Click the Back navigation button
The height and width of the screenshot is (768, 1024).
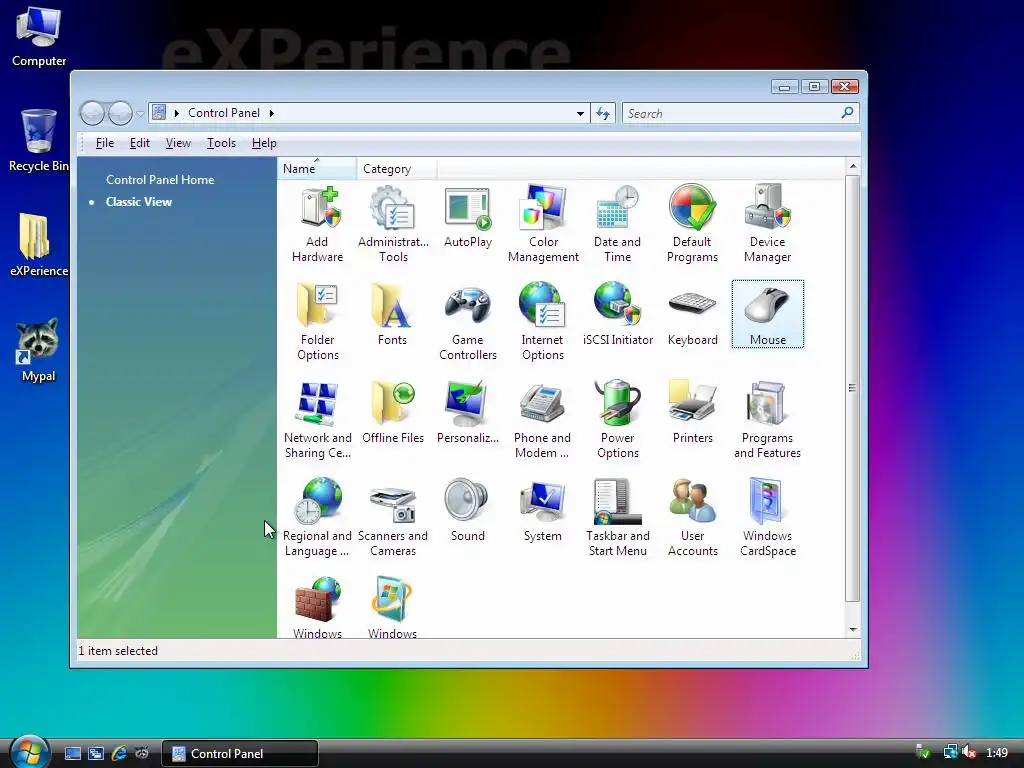tap(92, 114)
